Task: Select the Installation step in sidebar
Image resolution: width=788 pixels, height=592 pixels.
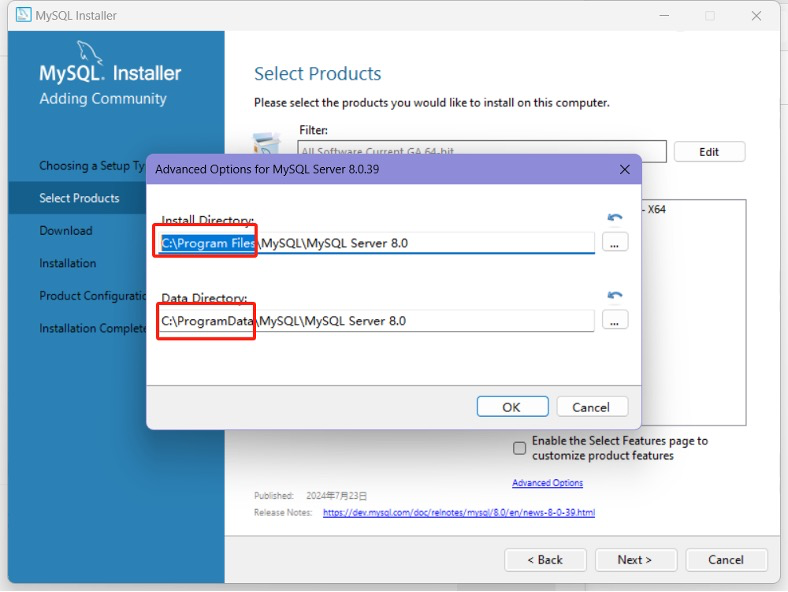Action: tap(68, 263)
